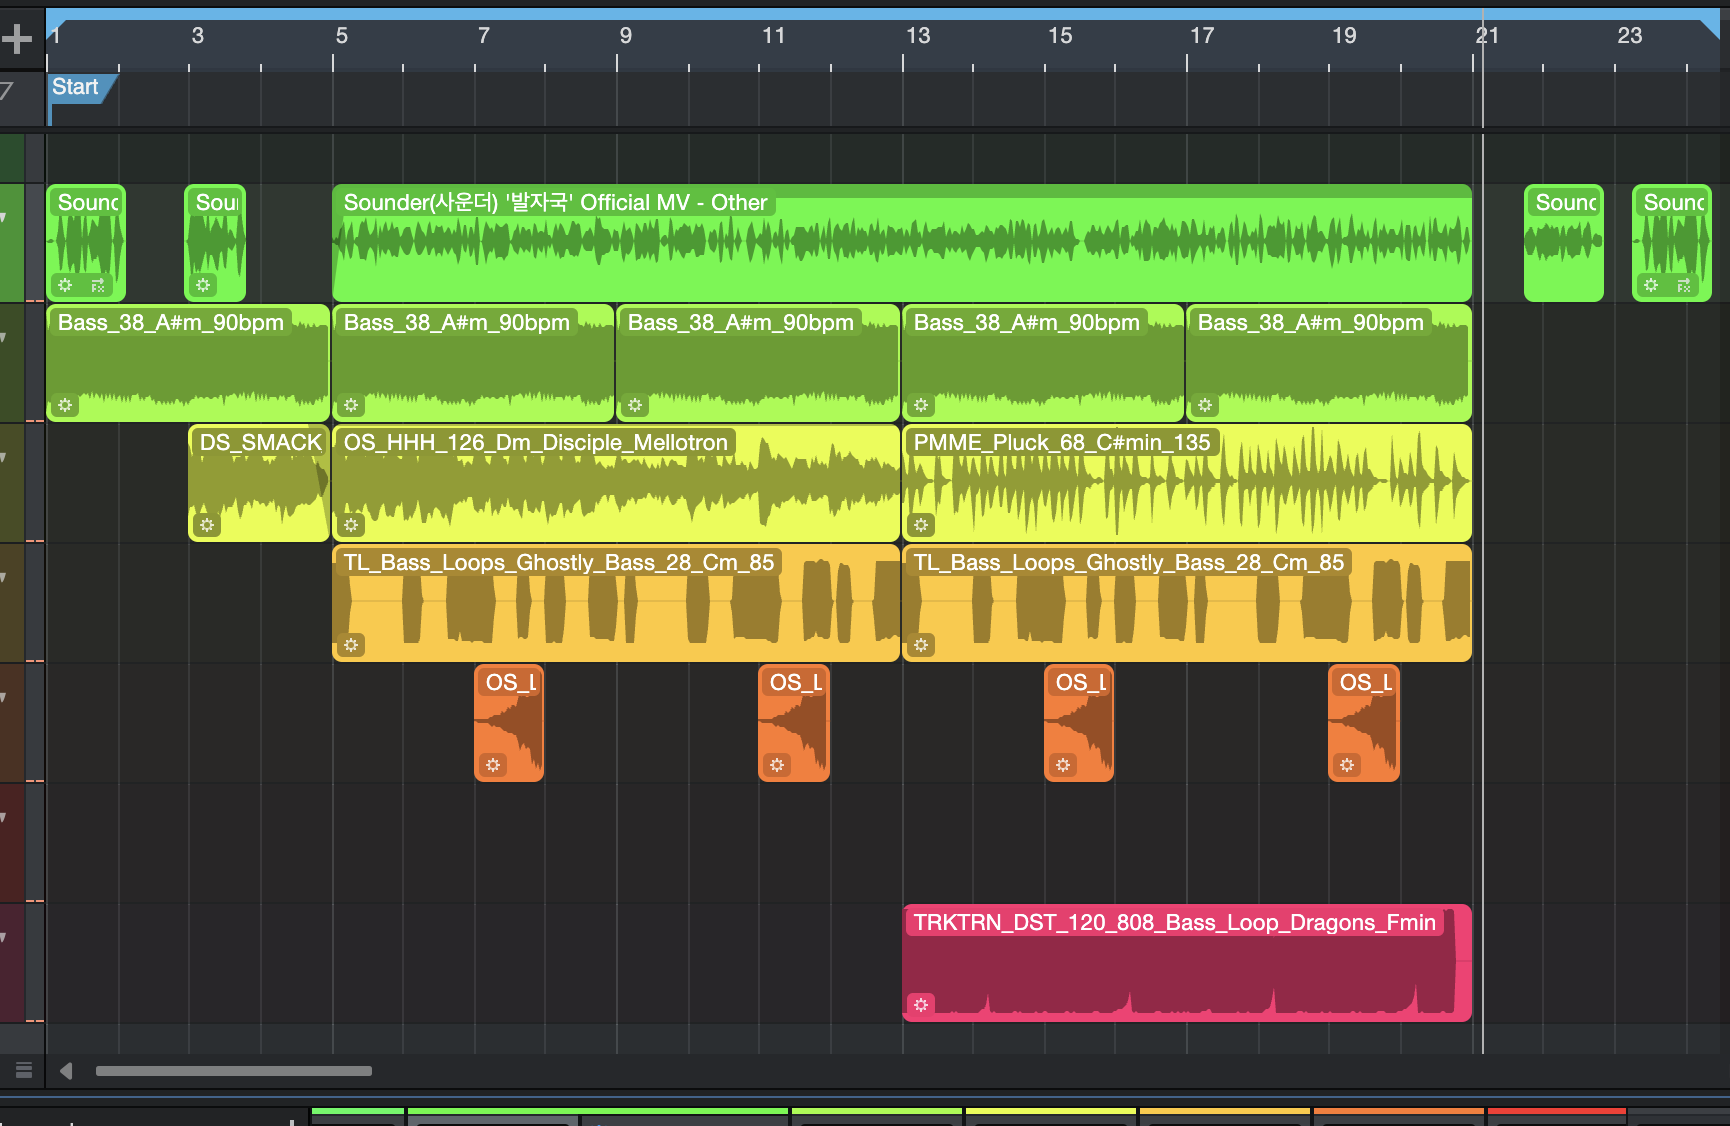Click the amber-orange mixer channel color strip
This screenshot has width=1730, height=1126.
pos(1225,1111)
